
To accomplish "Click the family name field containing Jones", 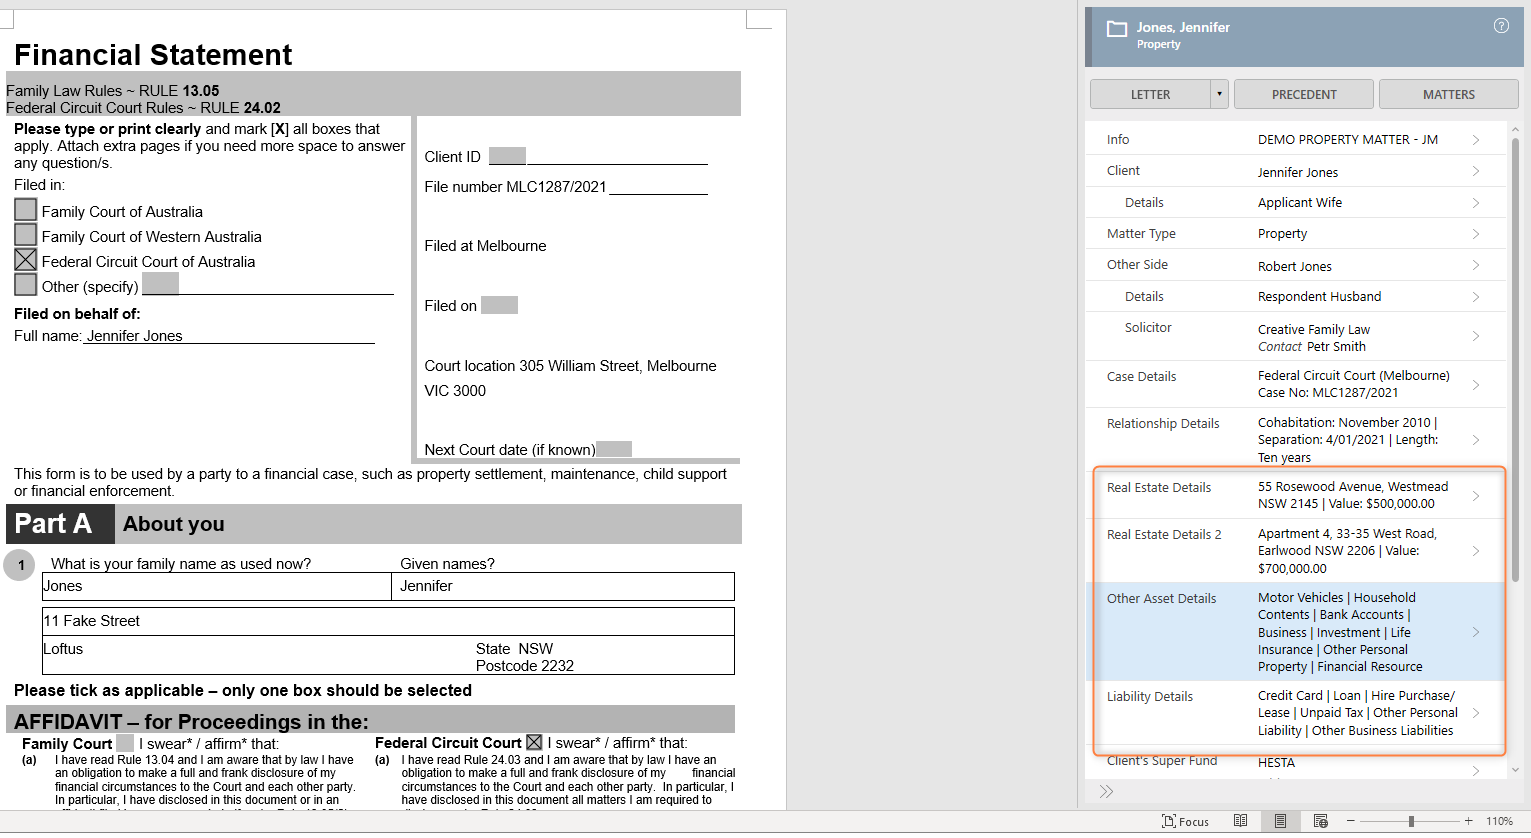I will coord(217,586).
